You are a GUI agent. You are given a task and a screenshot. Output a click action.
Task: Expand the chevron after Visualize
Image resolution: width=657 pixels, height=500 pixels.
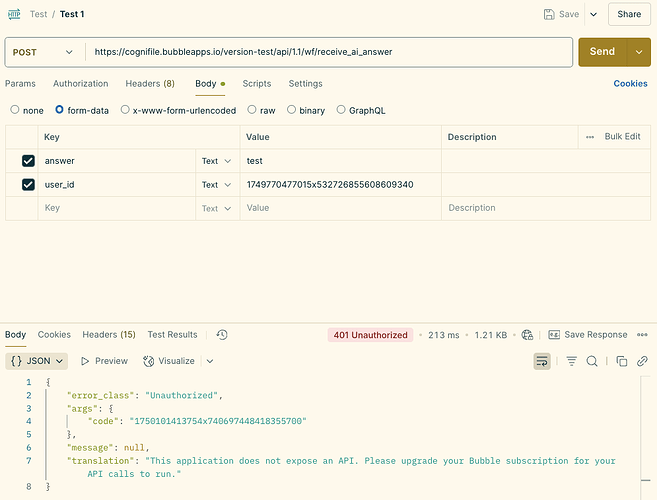[210, 361]
